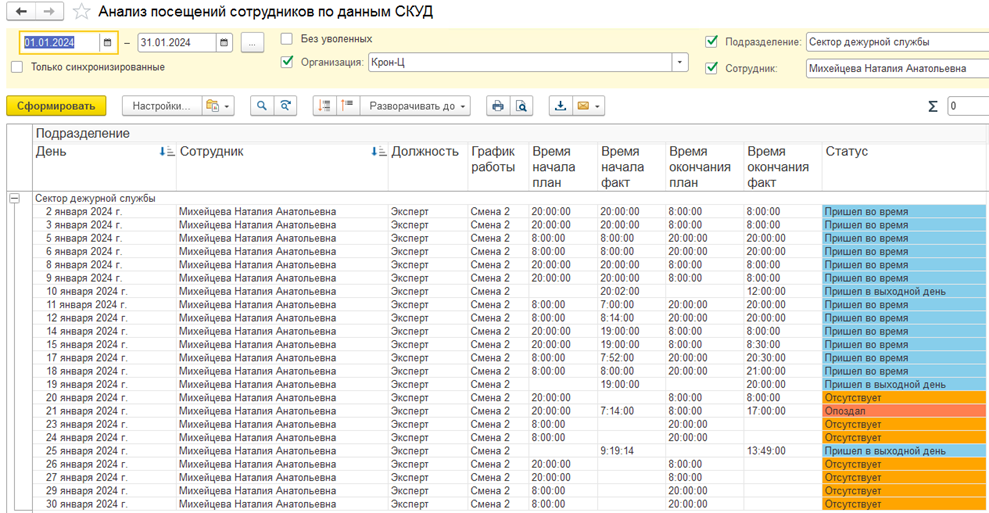
Task: Check the 'Без уволенных' checkbox
Action: (287, 39)
